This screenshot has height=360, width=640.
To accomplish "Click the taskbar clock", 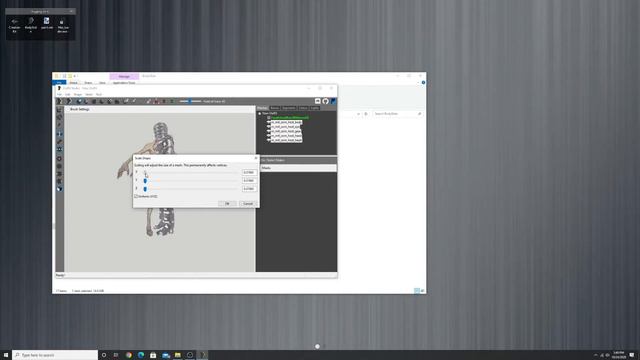I will coord(619,355).
